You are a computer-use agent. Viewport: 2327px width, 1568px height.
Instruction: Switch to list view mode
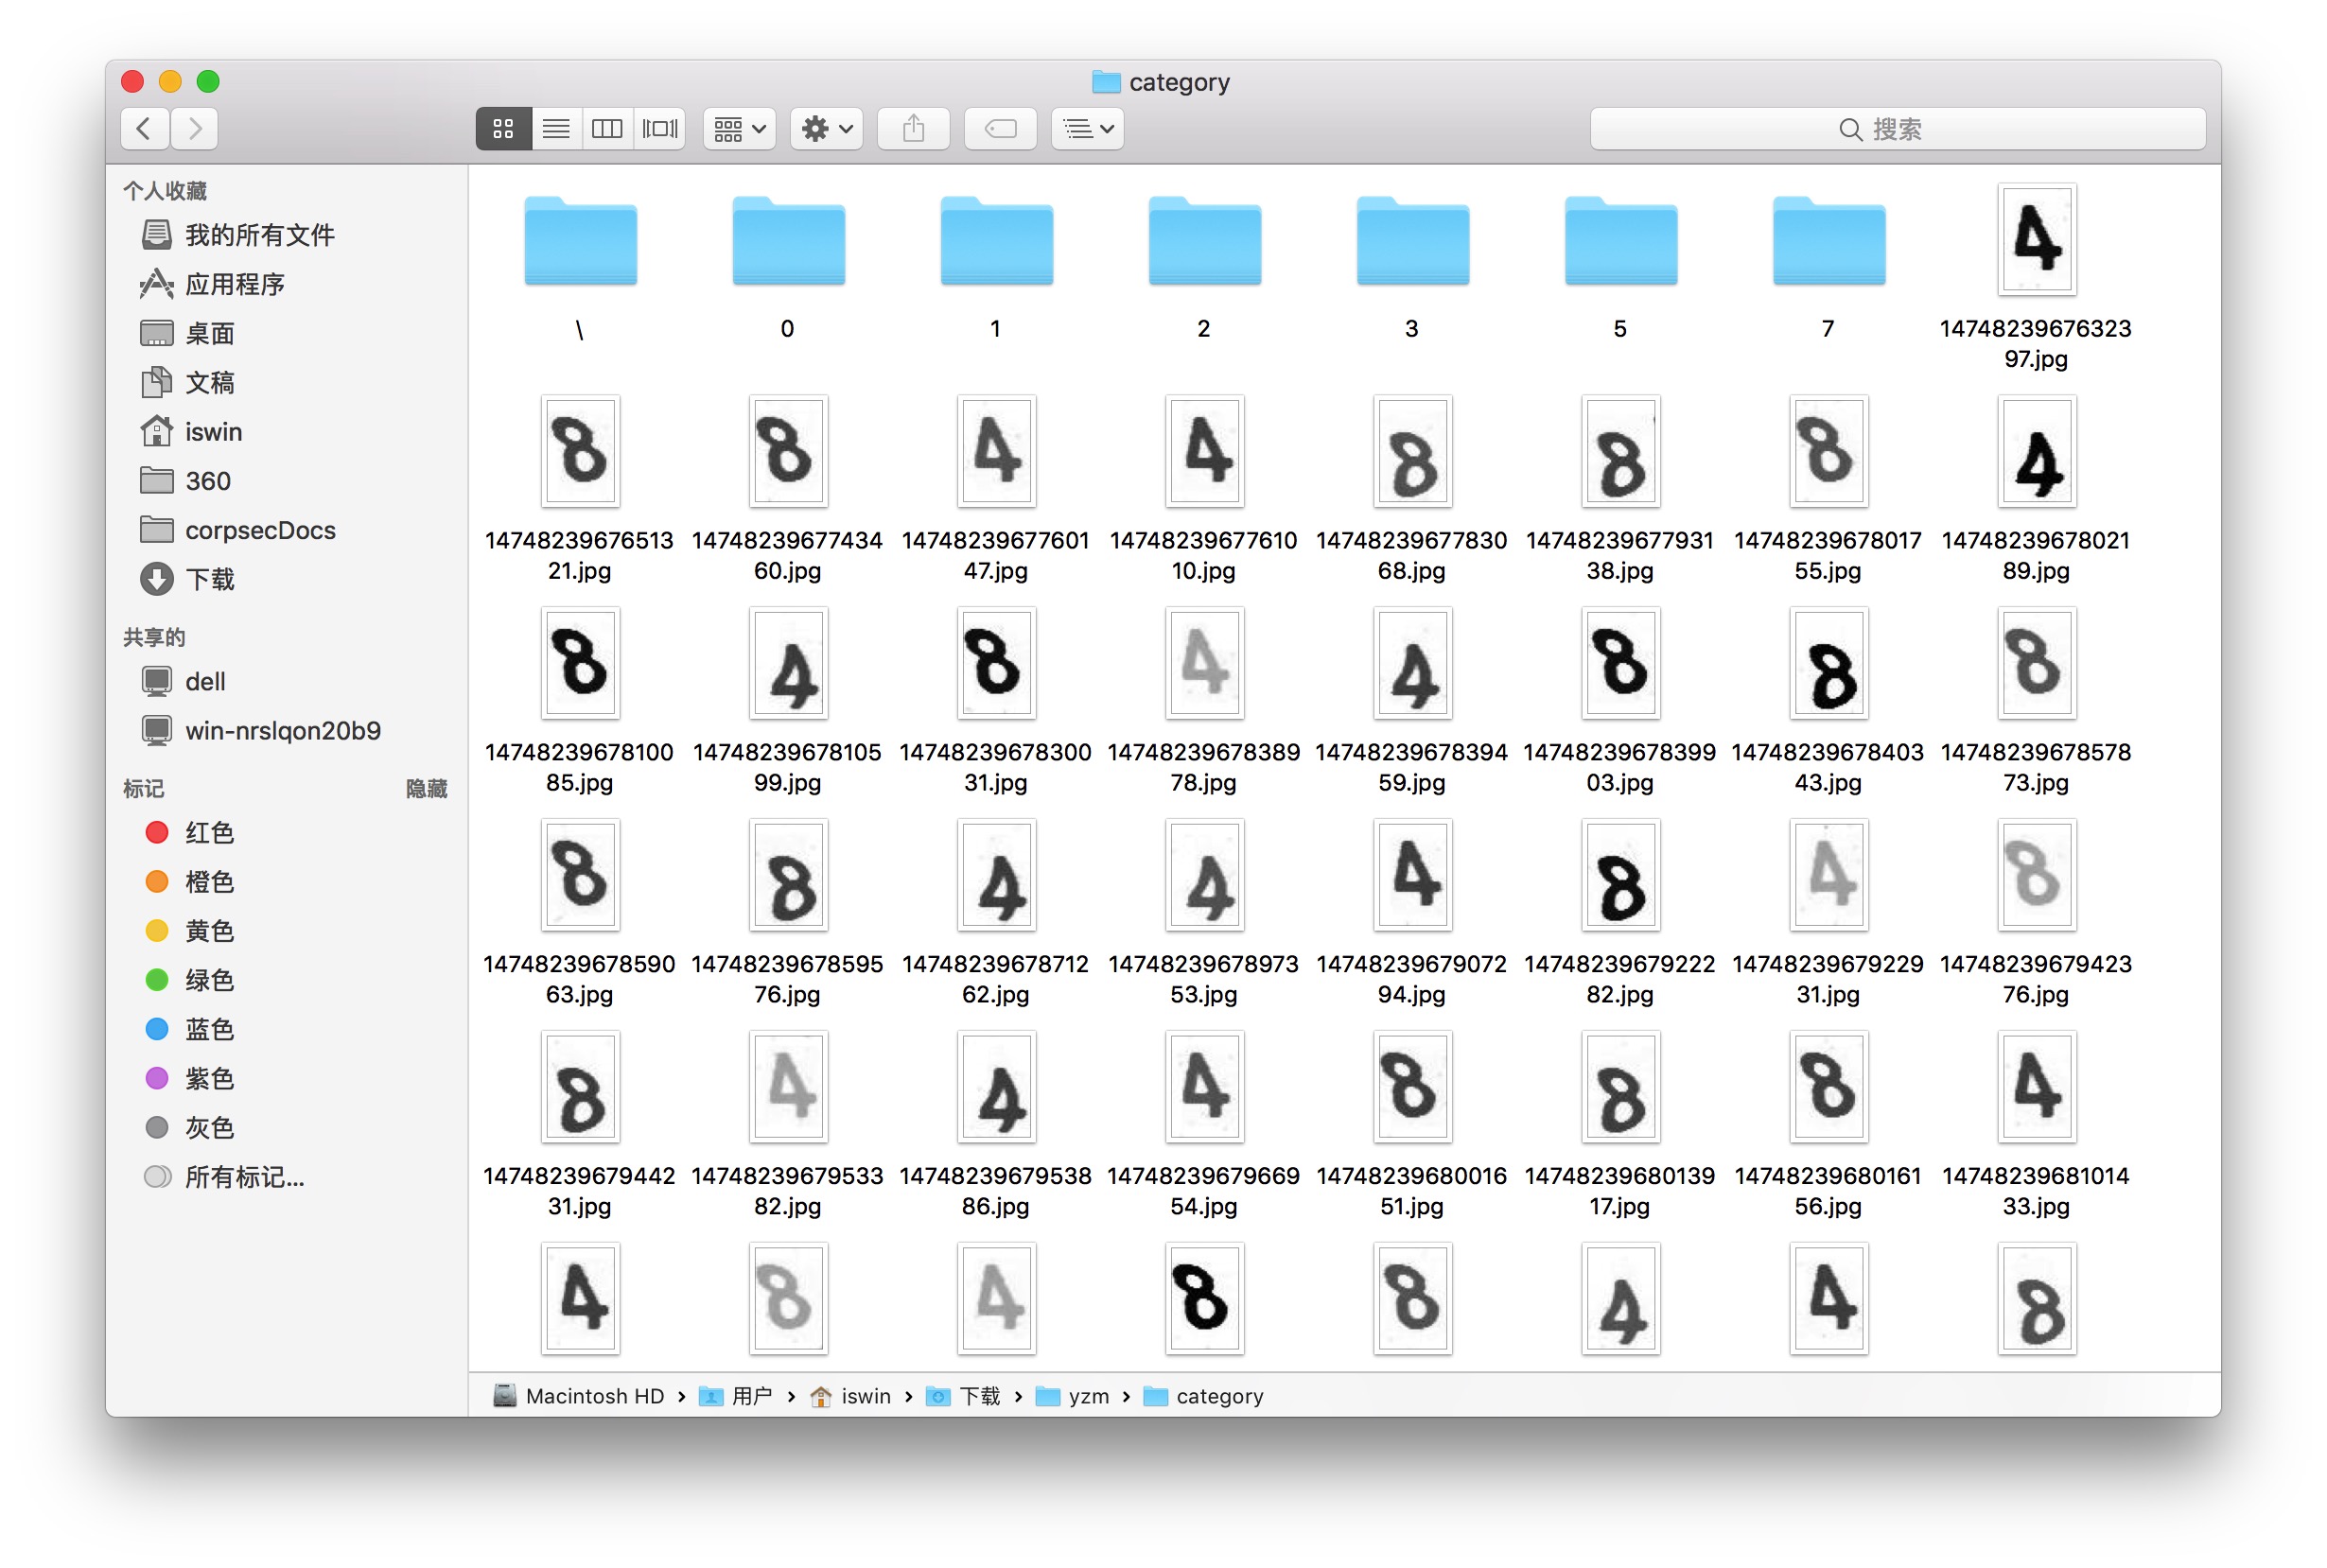point(556,129)
